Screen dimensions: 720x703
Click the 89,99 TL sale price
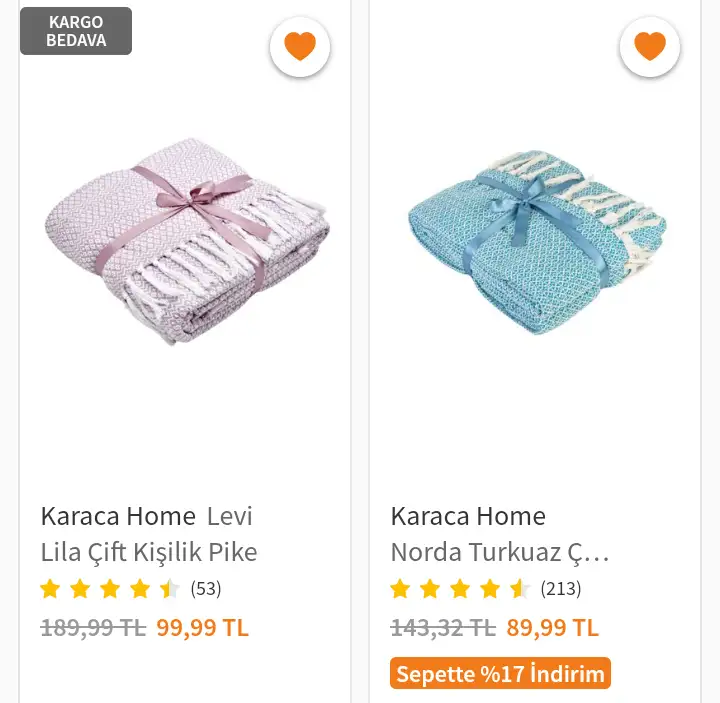point(552,628)
